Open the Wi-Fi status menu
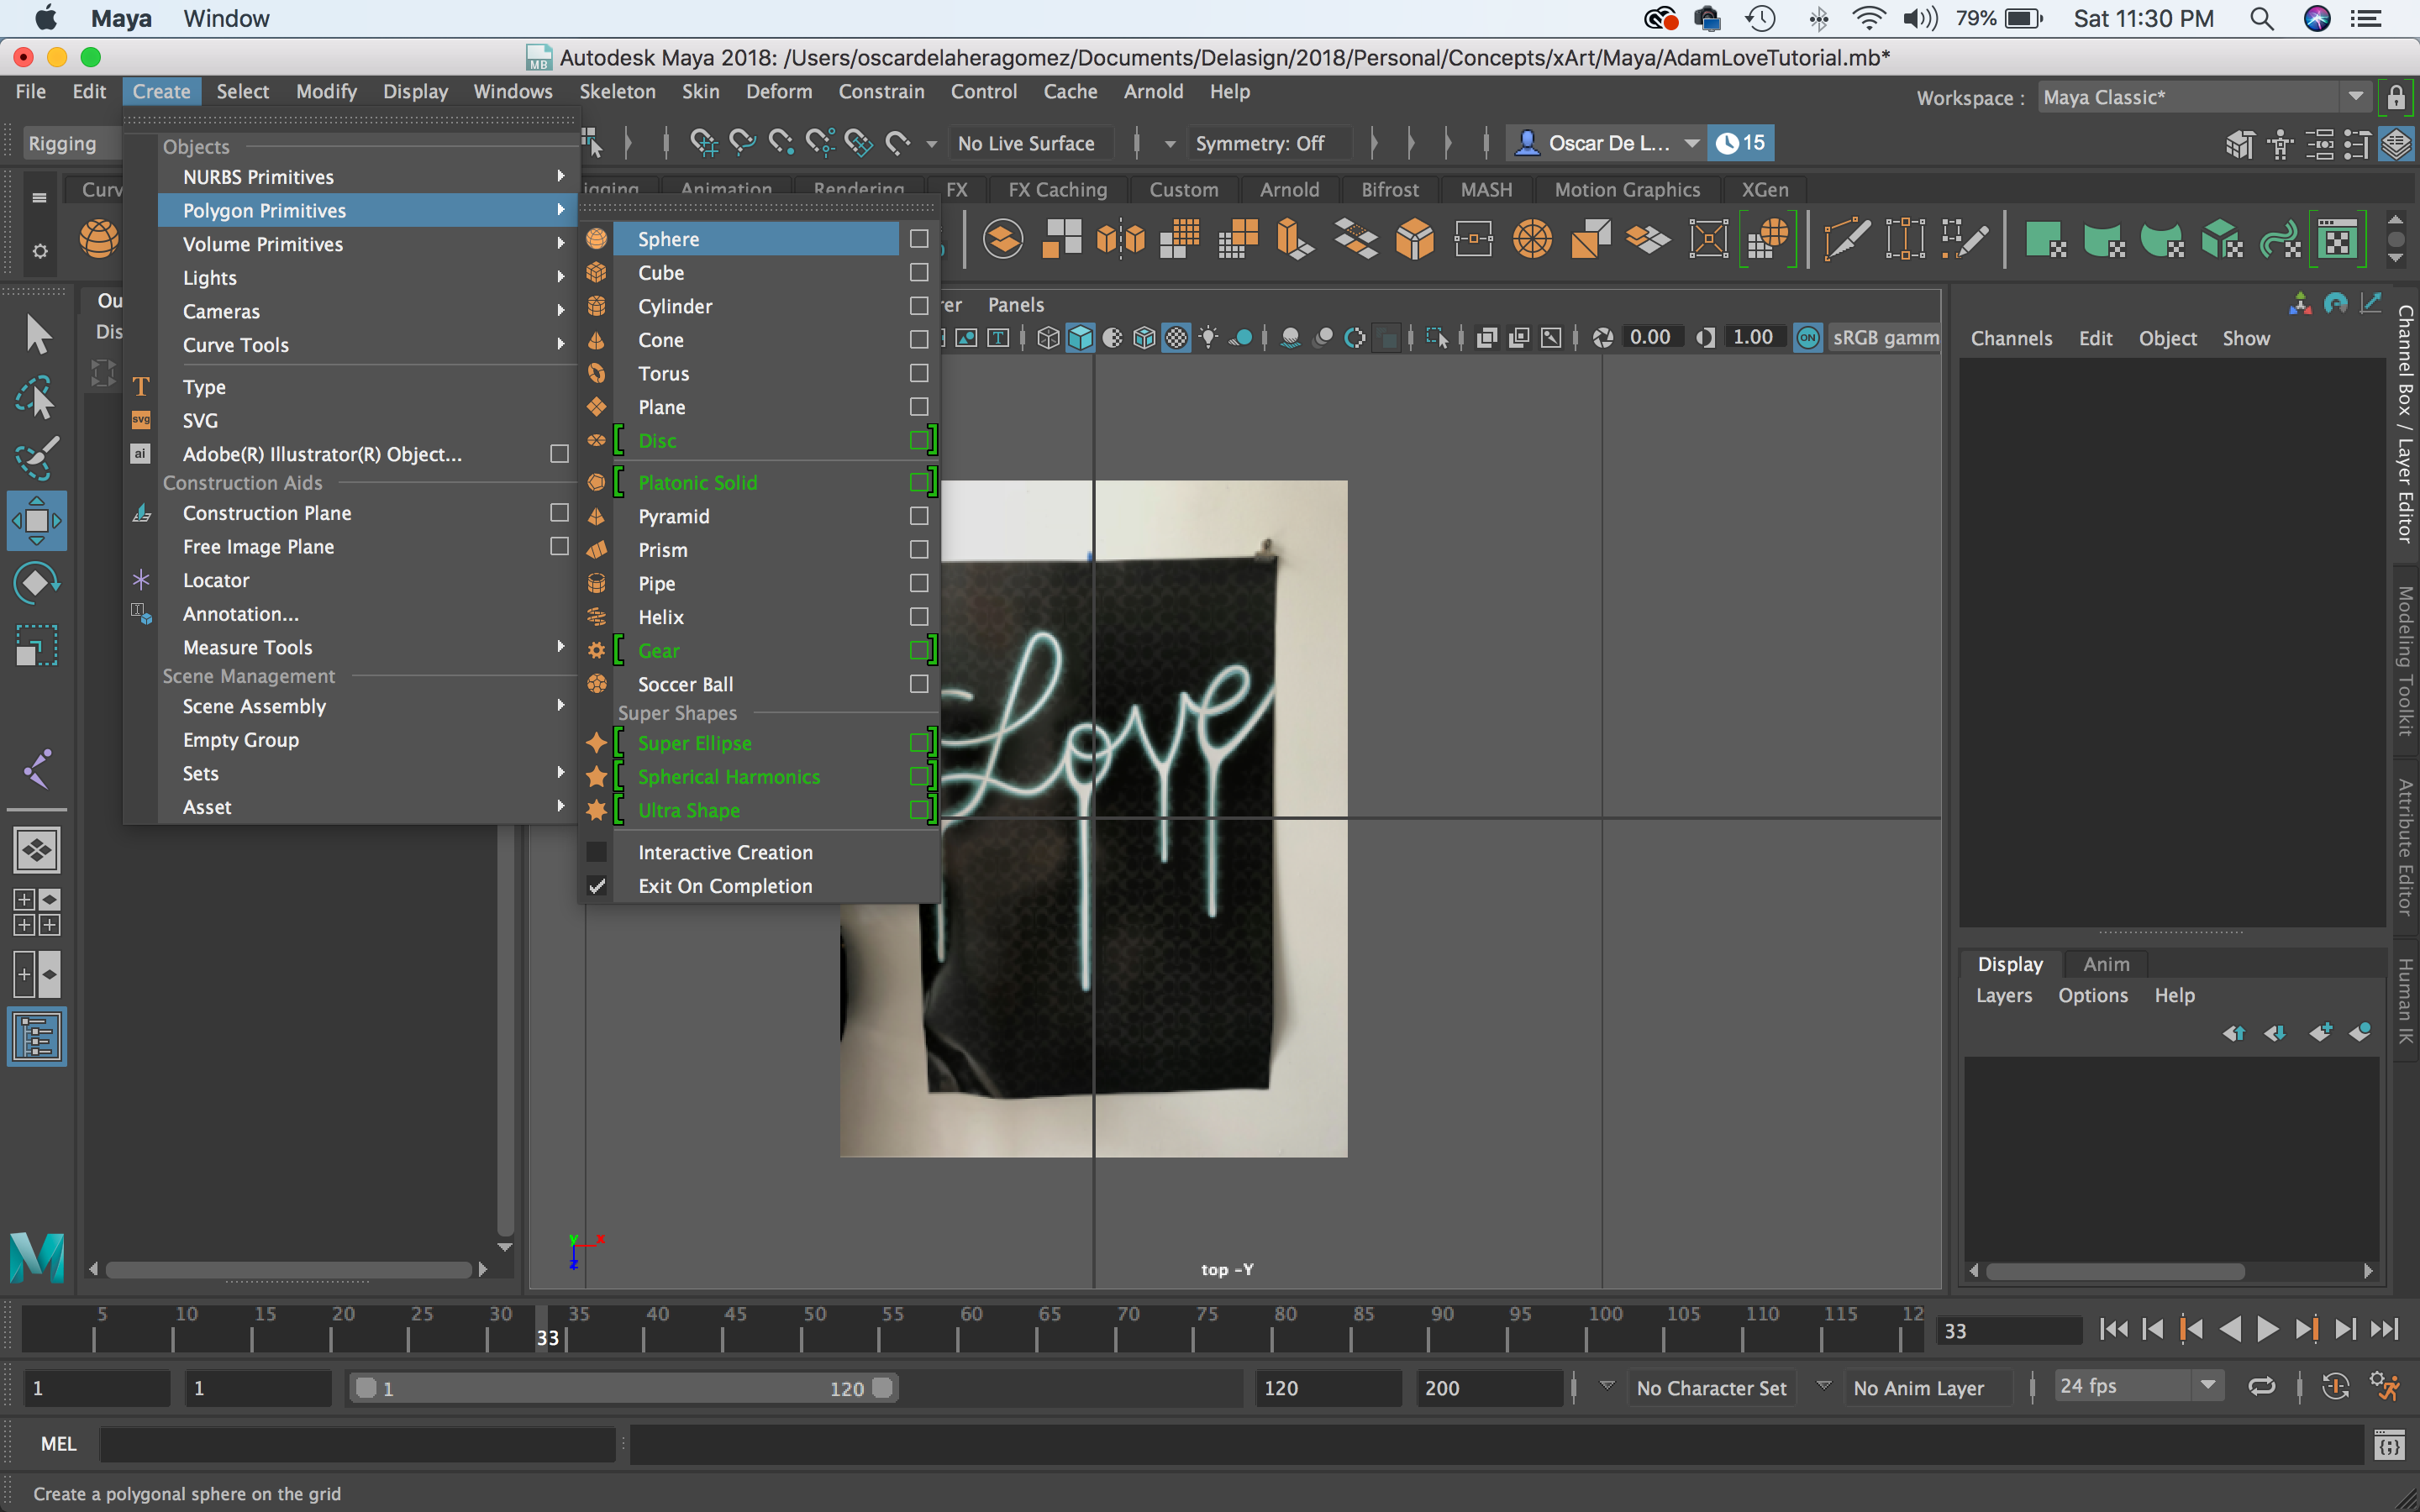This screenshot has height=1512, width=2420. click(x=1868, y=19)
